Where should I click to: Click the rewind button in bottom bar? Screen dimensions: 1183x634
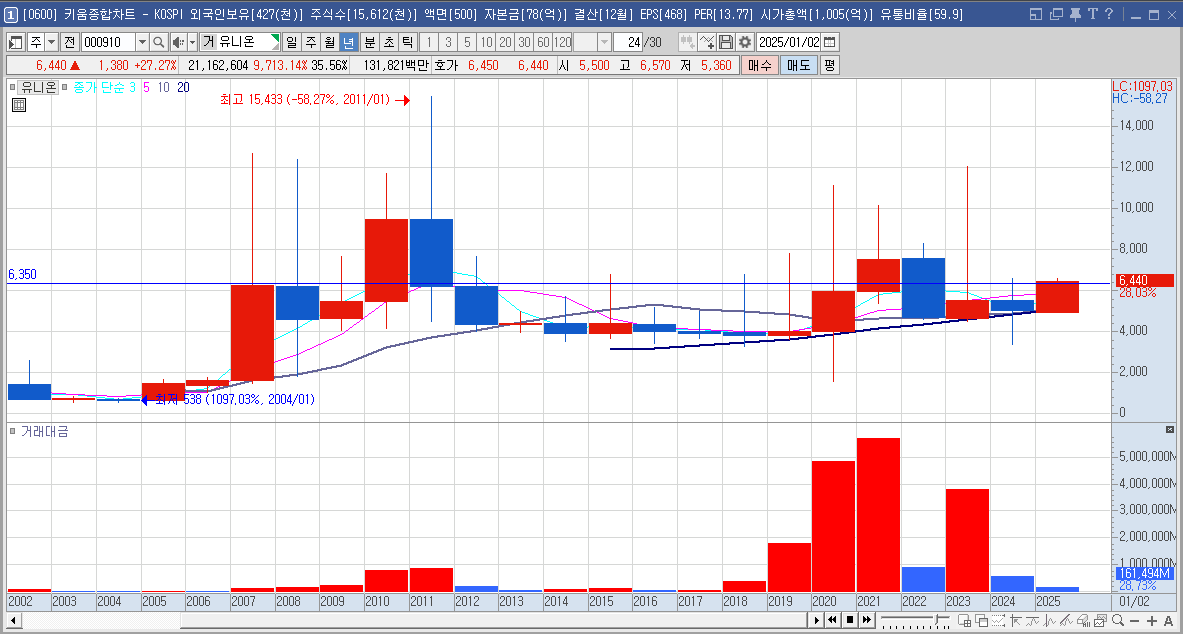[x=832, y=620]
